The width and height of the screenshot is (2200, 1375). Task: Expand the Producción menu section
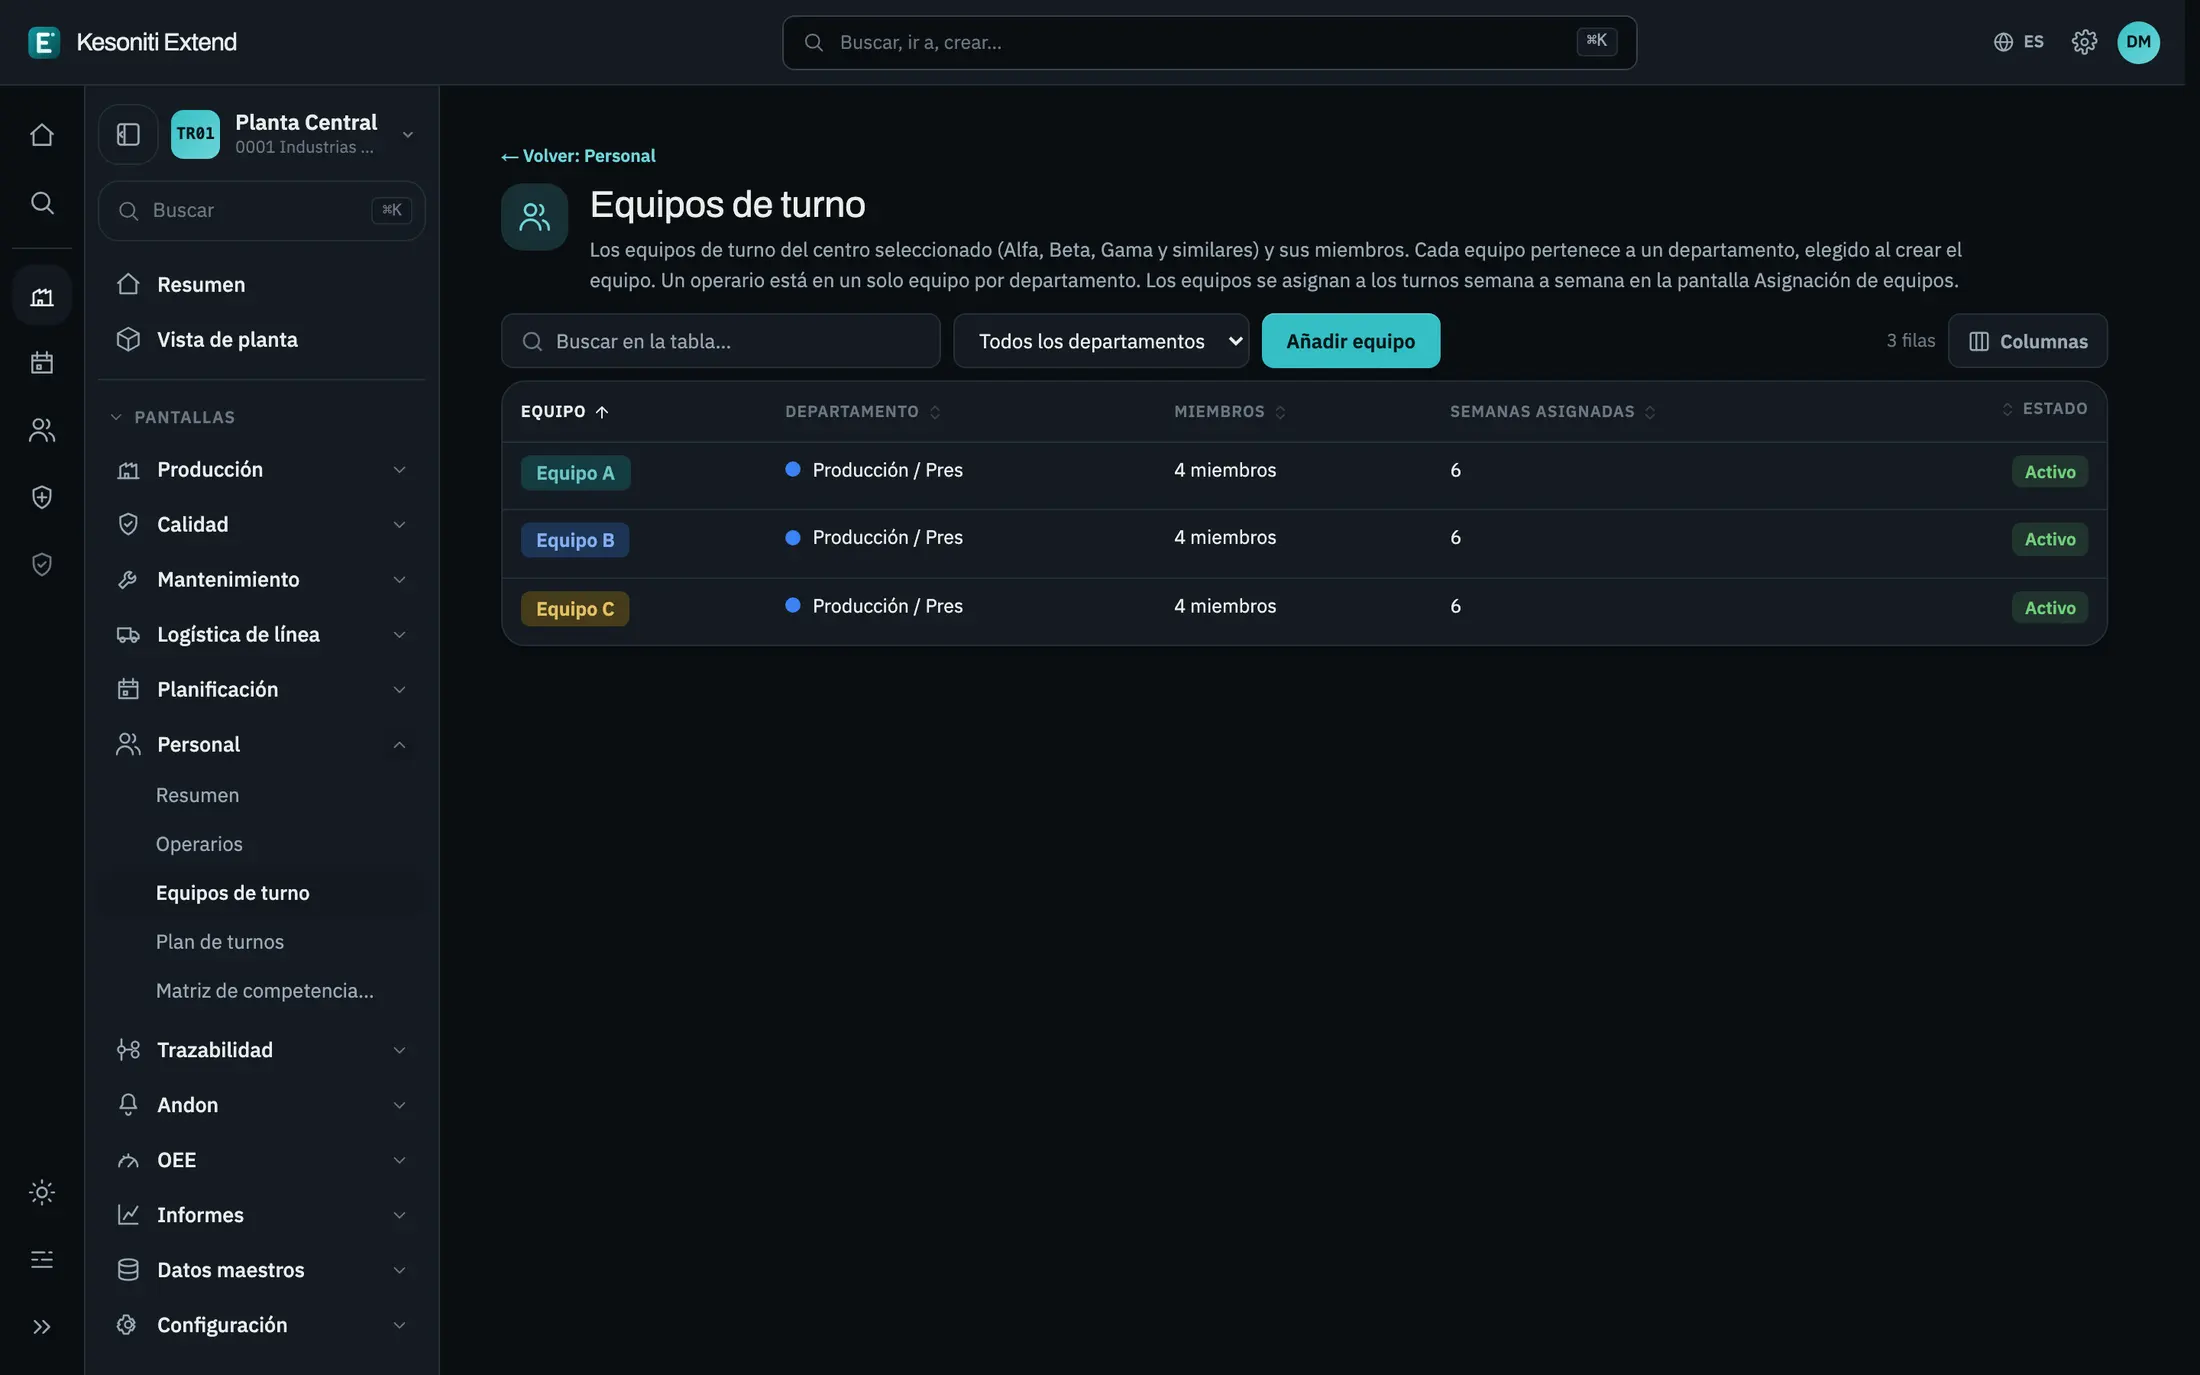(262, 470)
